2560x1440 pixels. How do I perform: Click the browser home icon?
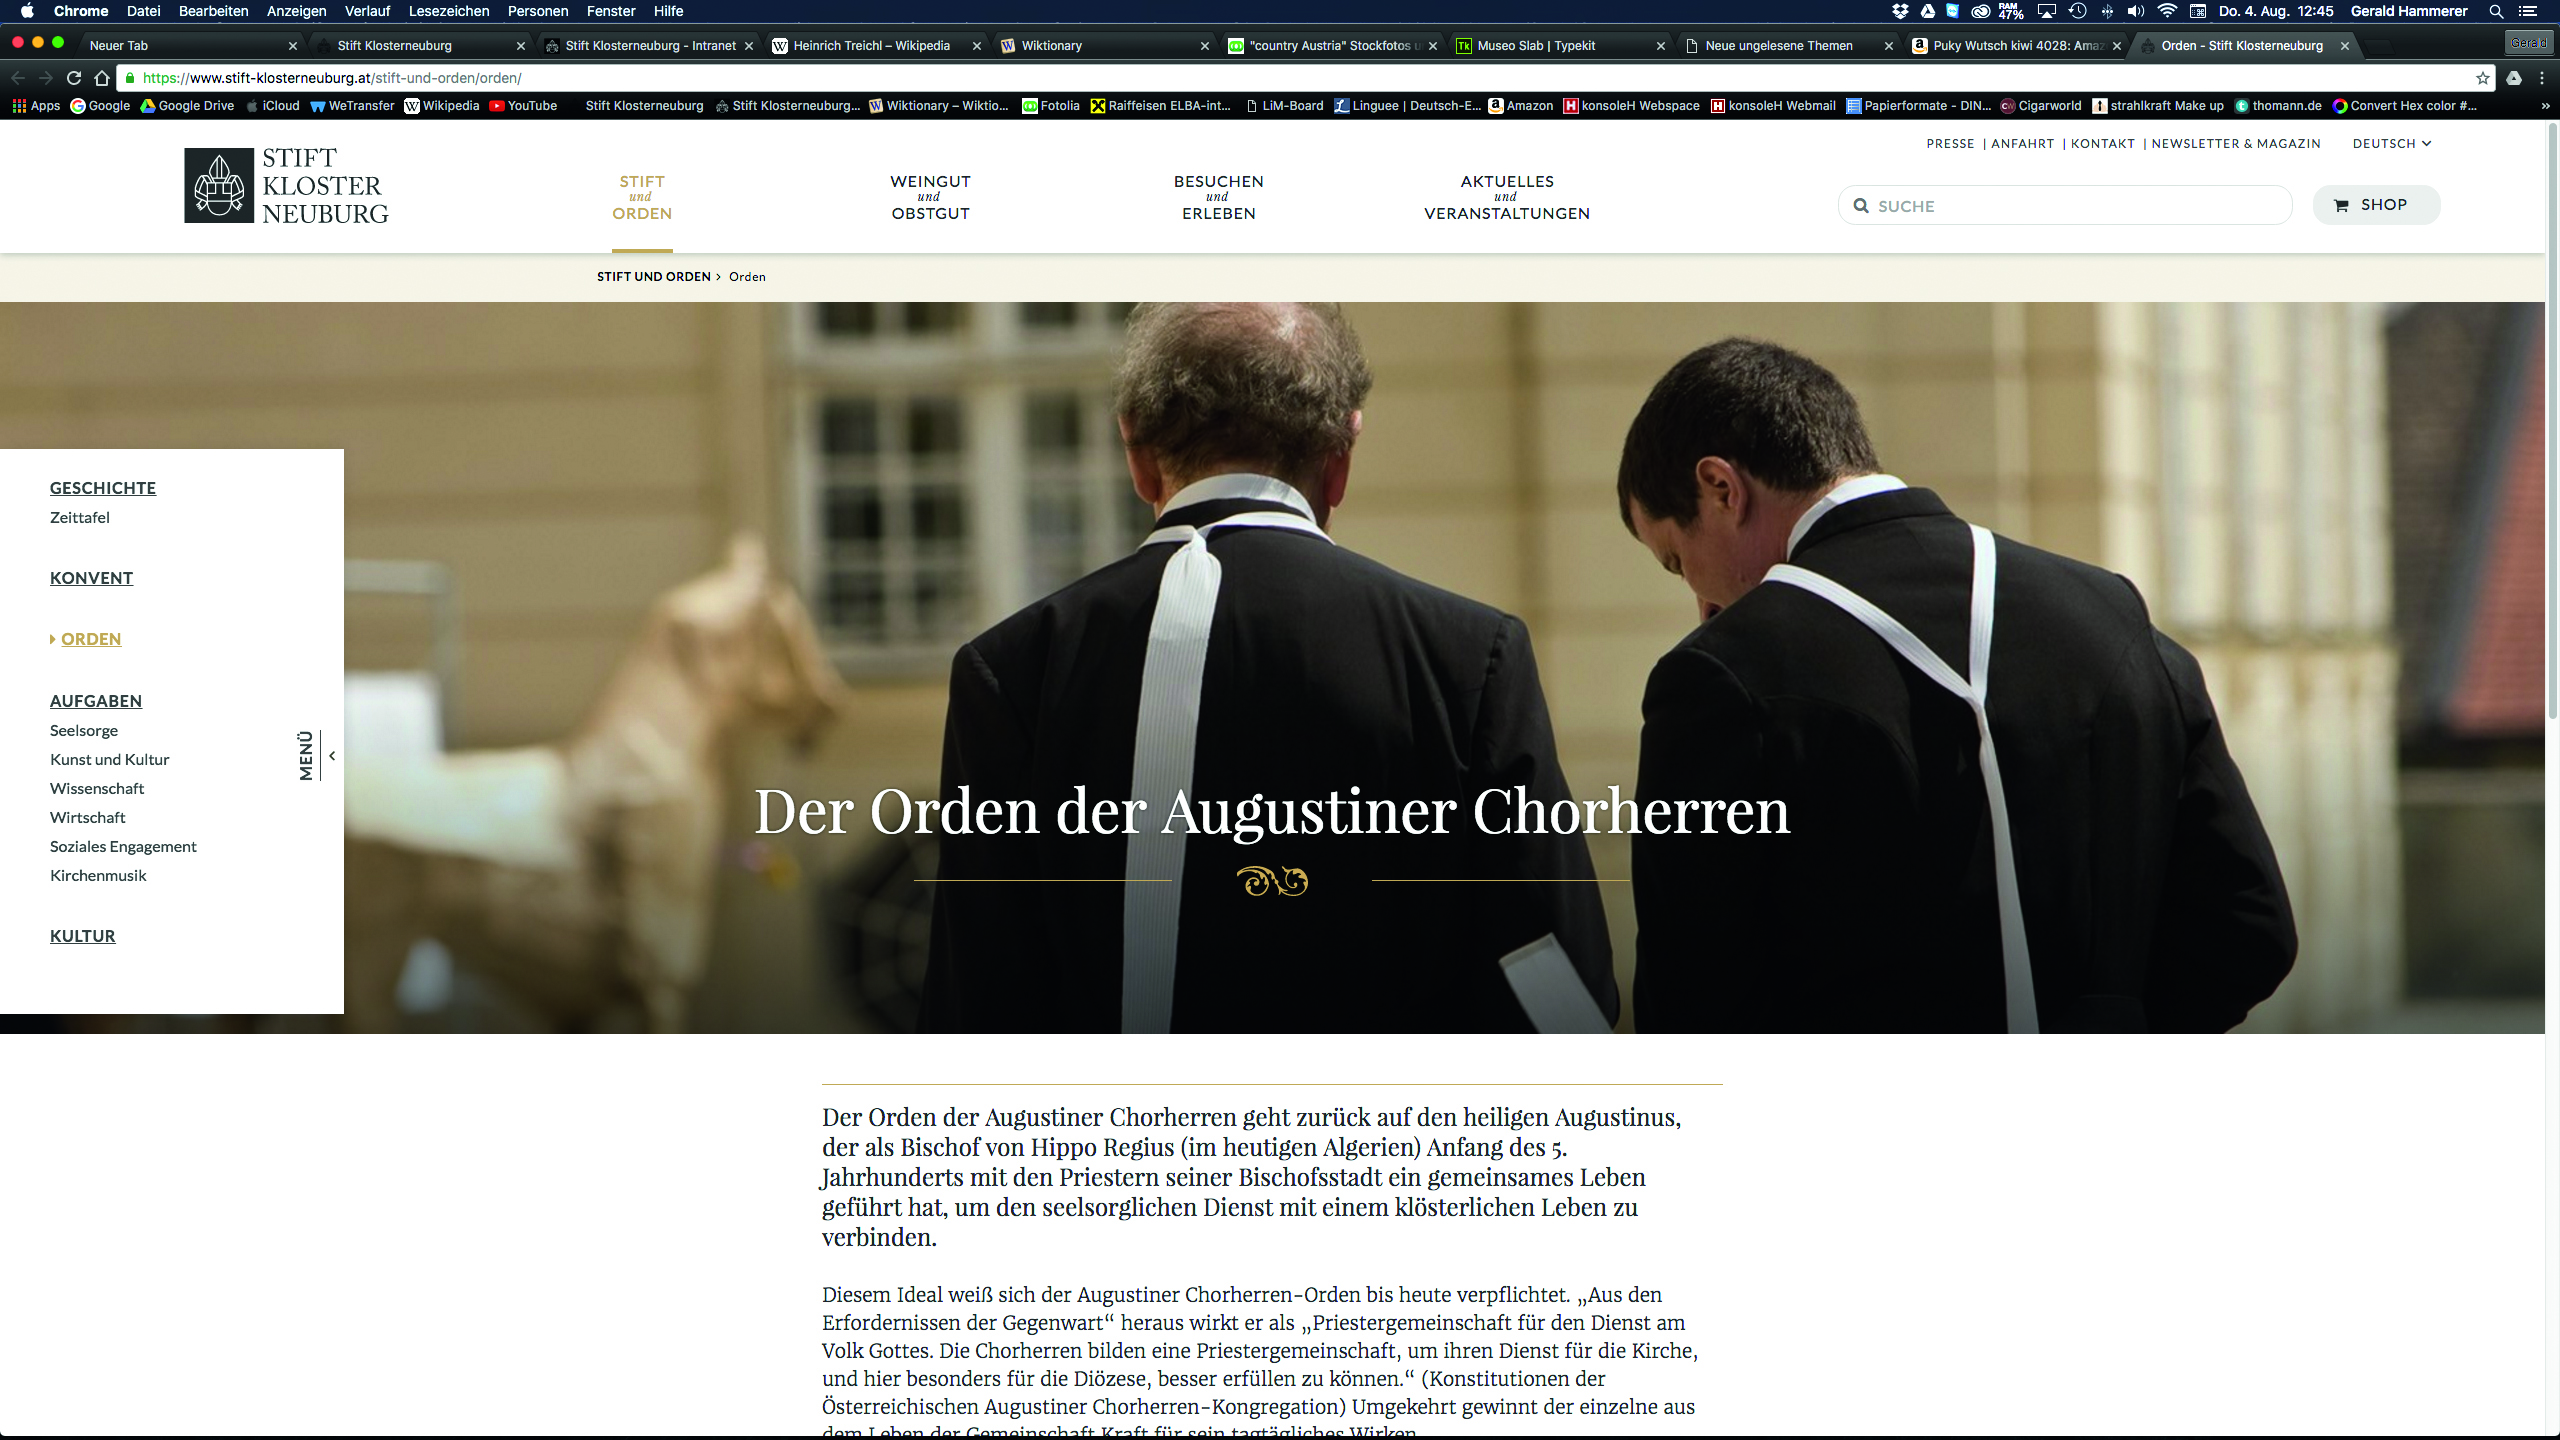pyautogui.click(x=101, y=78)
